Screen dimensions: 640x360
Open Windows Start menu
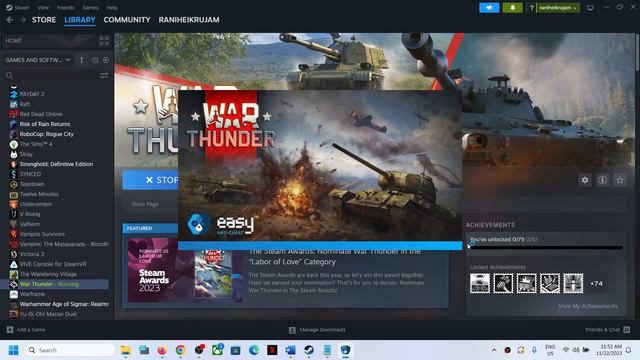click(x=13, y=350)
